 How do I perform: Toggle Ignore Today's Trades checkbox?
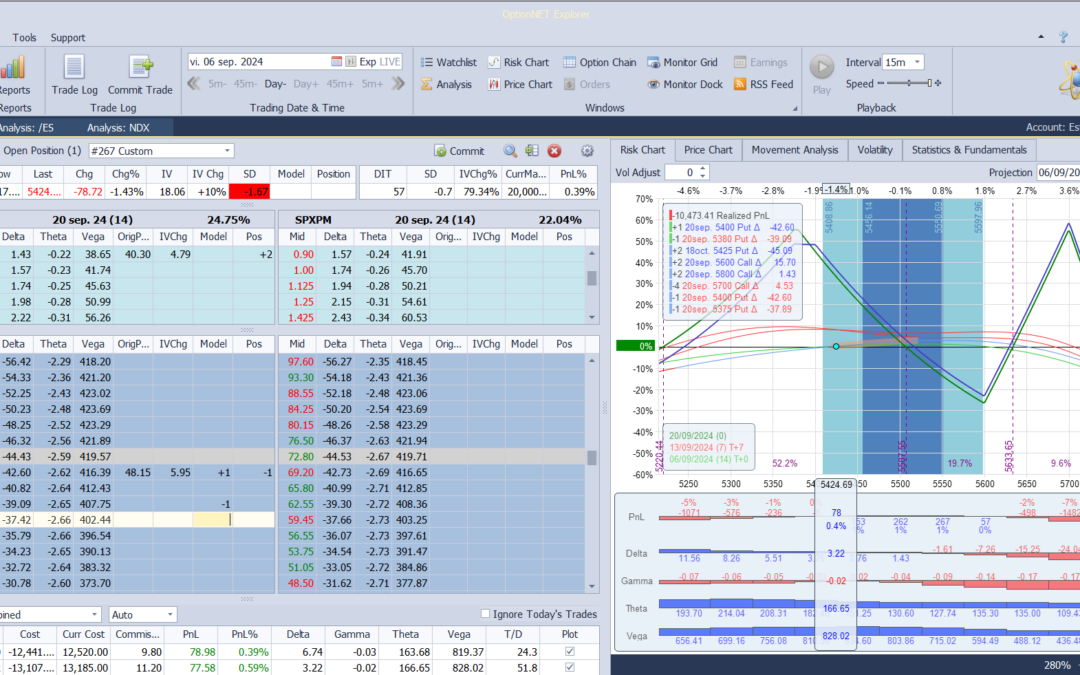[x=485, y=614]
